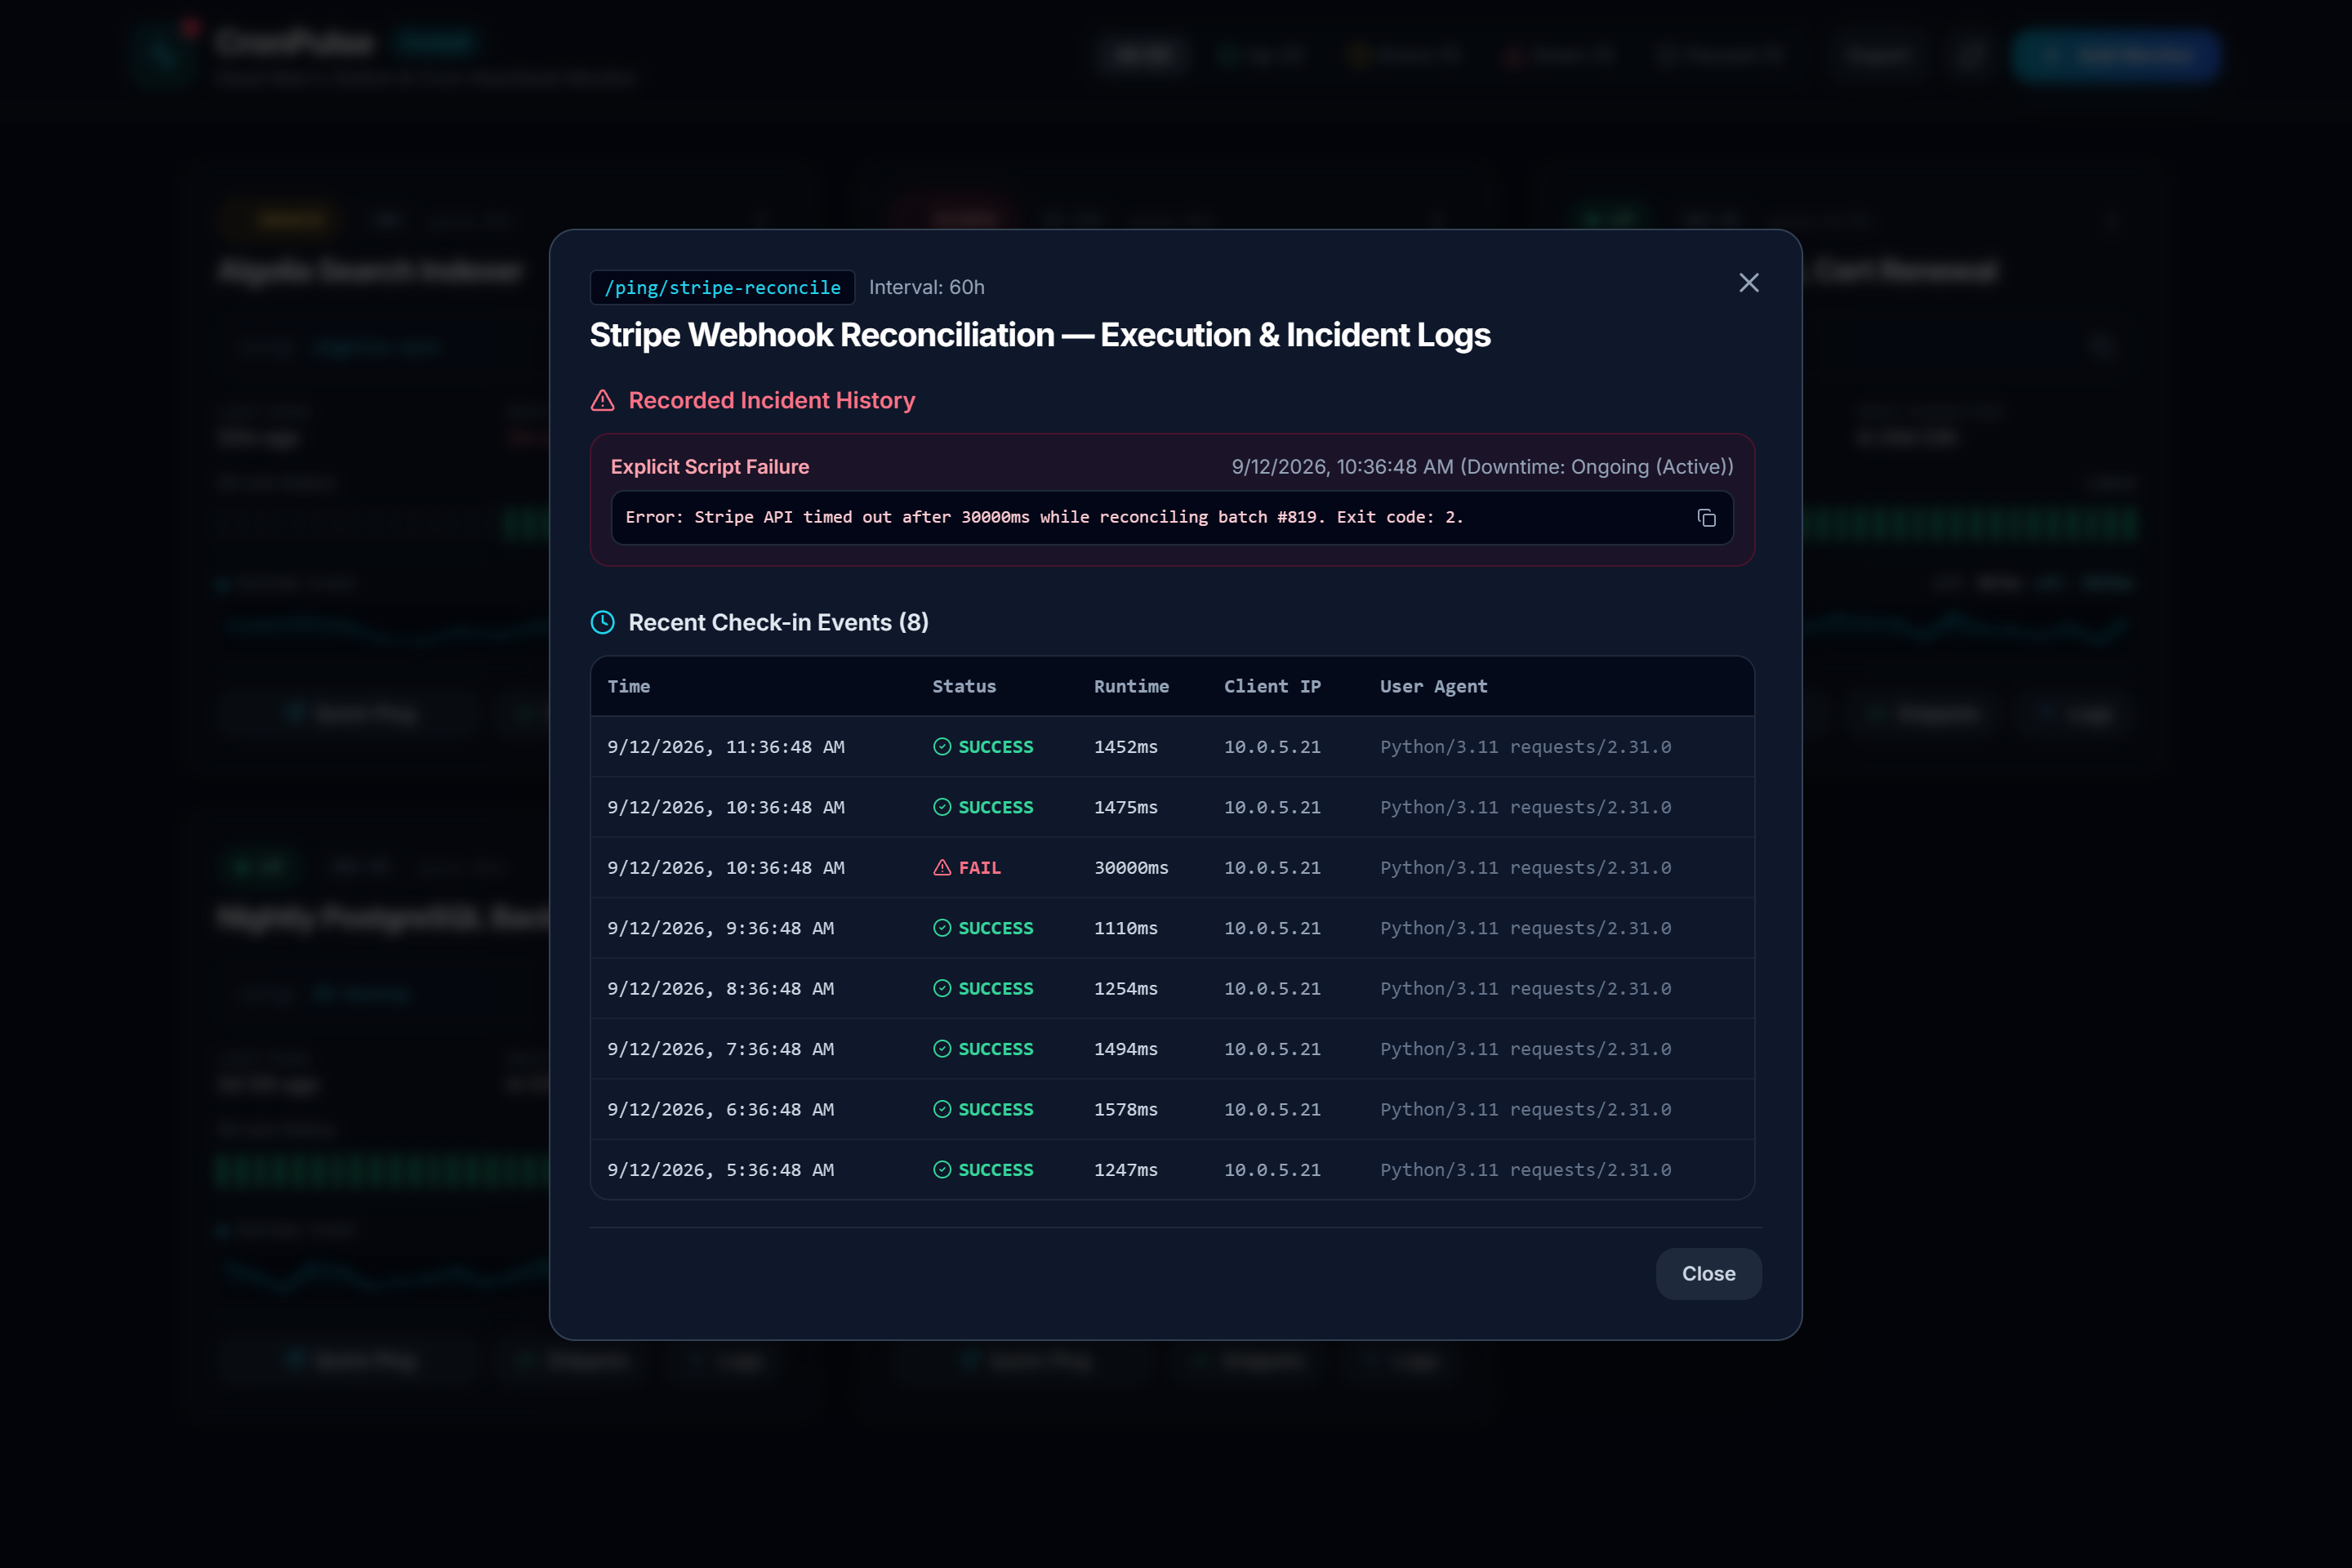The width and height of the screenshot is (2352, 1568).
Task: Close the incident logs dialog with X icon
Action: tap(1749, 283)
